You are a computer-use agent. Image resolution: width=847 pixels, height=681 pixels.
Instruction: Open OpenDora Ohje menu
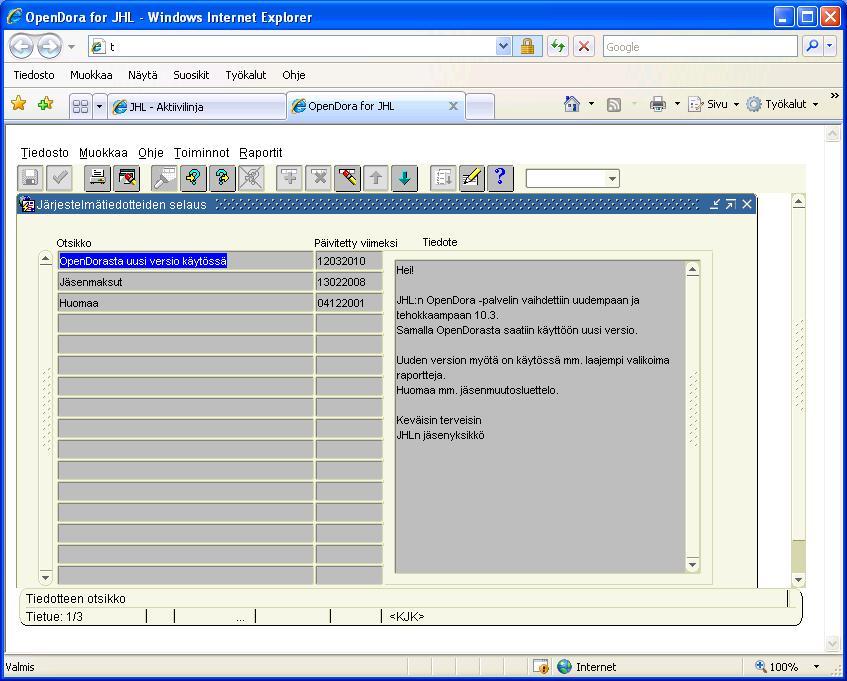151,153
